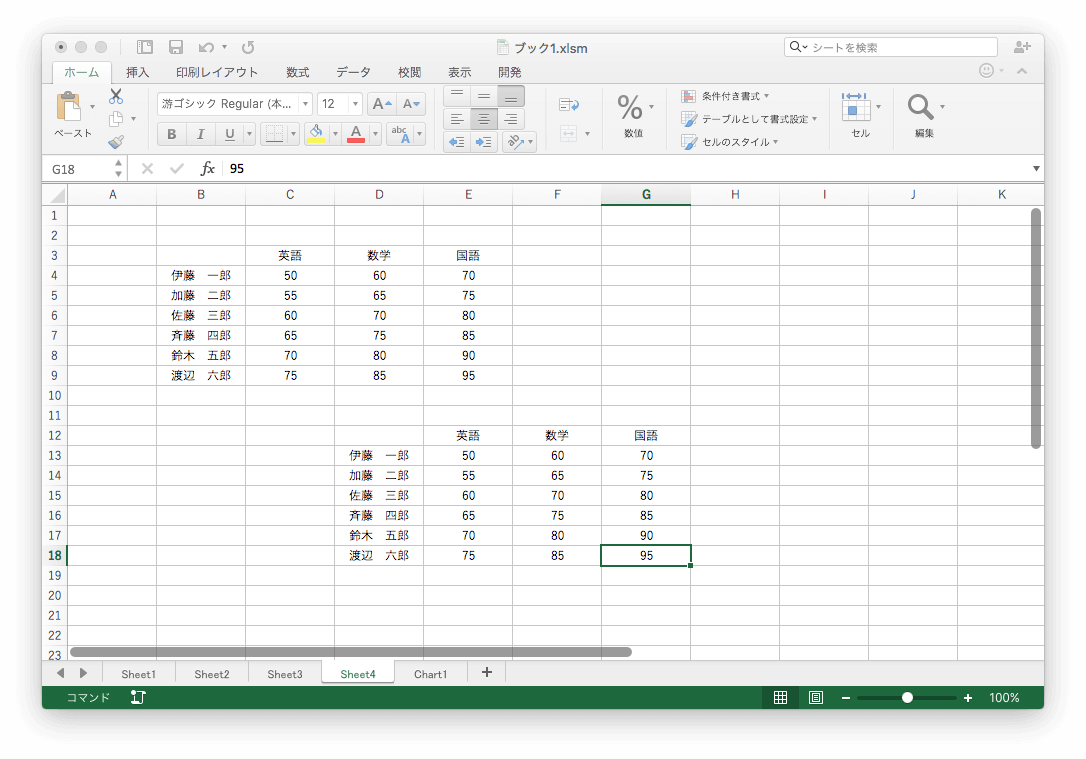Open the font name dropdown

click(x=305, y=104)
